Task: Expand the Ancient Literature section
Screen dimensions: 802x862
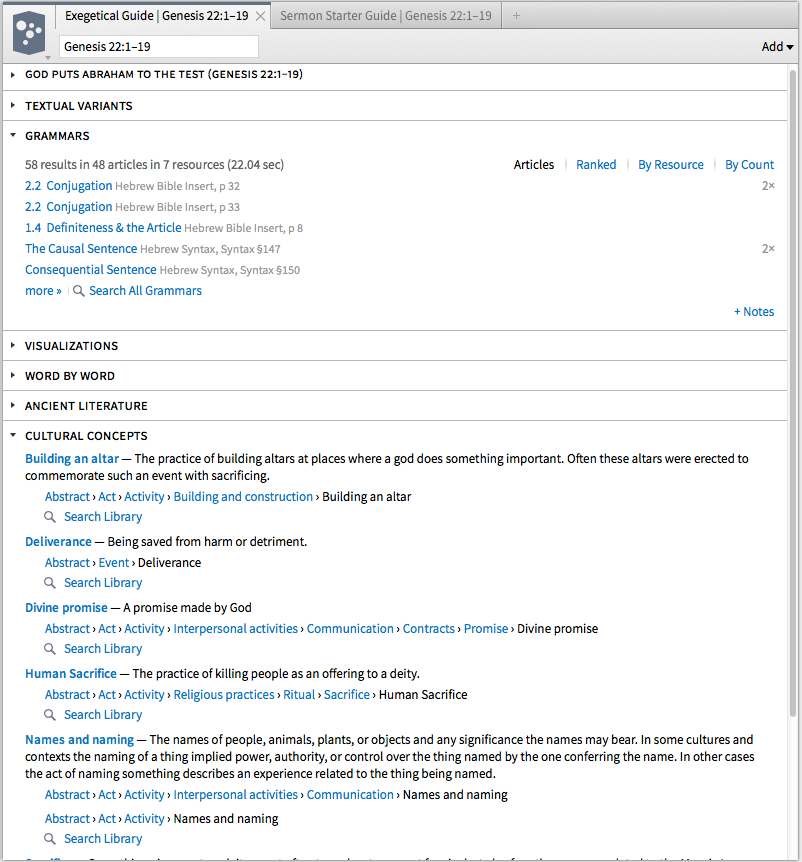Action: coord(13,406)
